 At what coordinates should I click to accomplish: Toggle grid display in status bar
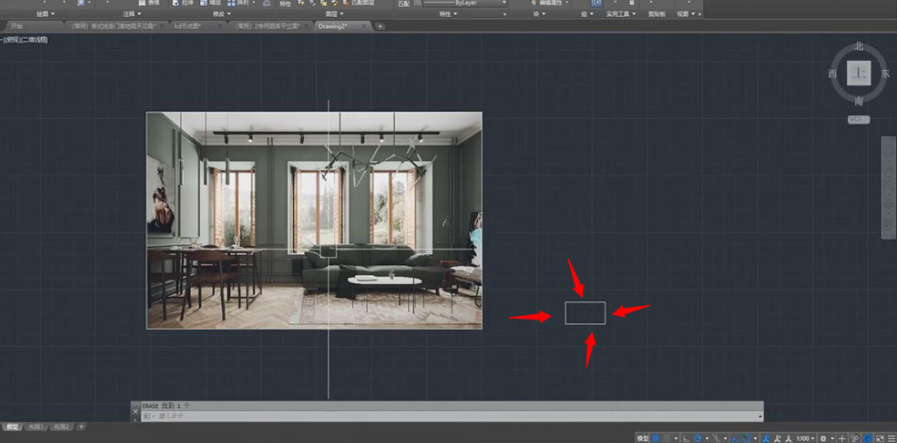pyautogui.click(x=655, y=438)
